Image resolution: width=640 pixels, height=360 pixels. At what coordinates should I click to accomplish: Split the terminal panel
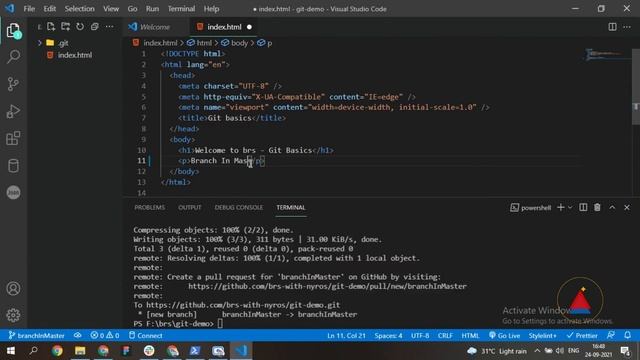pyautogui.click(x=583, y=207)
